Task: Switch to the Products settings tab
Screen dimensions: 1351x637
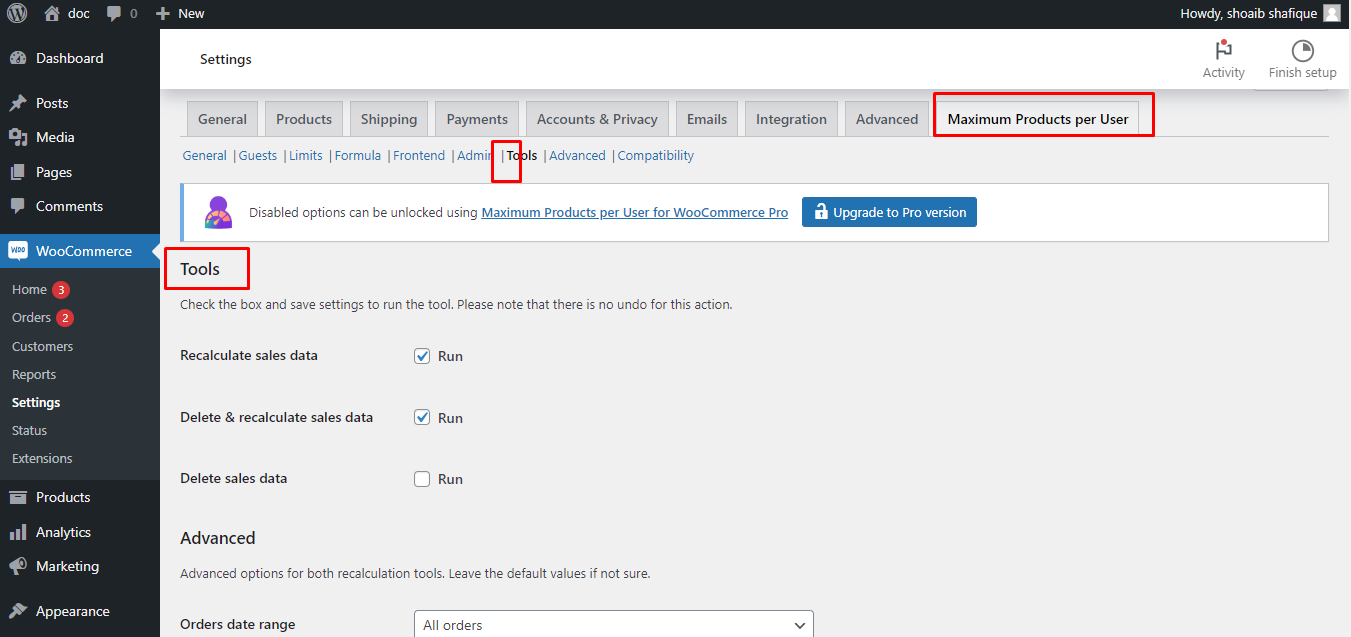Action: (304, 119)
